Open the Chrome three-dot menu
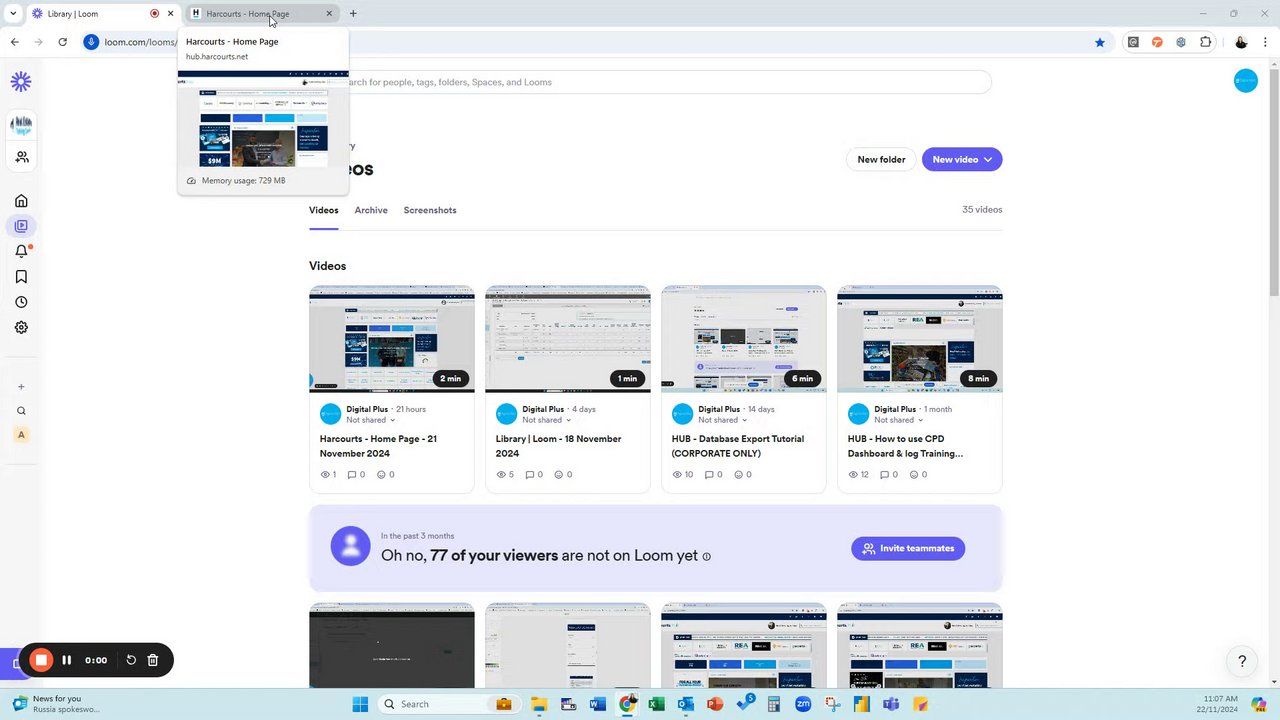 coord(1265,42)
